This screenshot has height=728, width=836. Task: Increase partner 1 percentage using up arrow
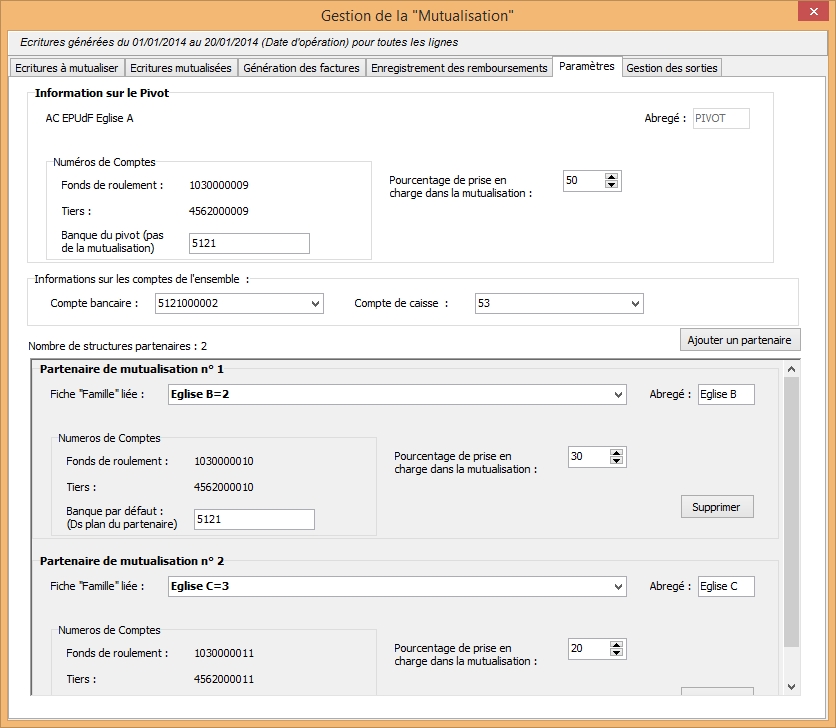point(616,452)
